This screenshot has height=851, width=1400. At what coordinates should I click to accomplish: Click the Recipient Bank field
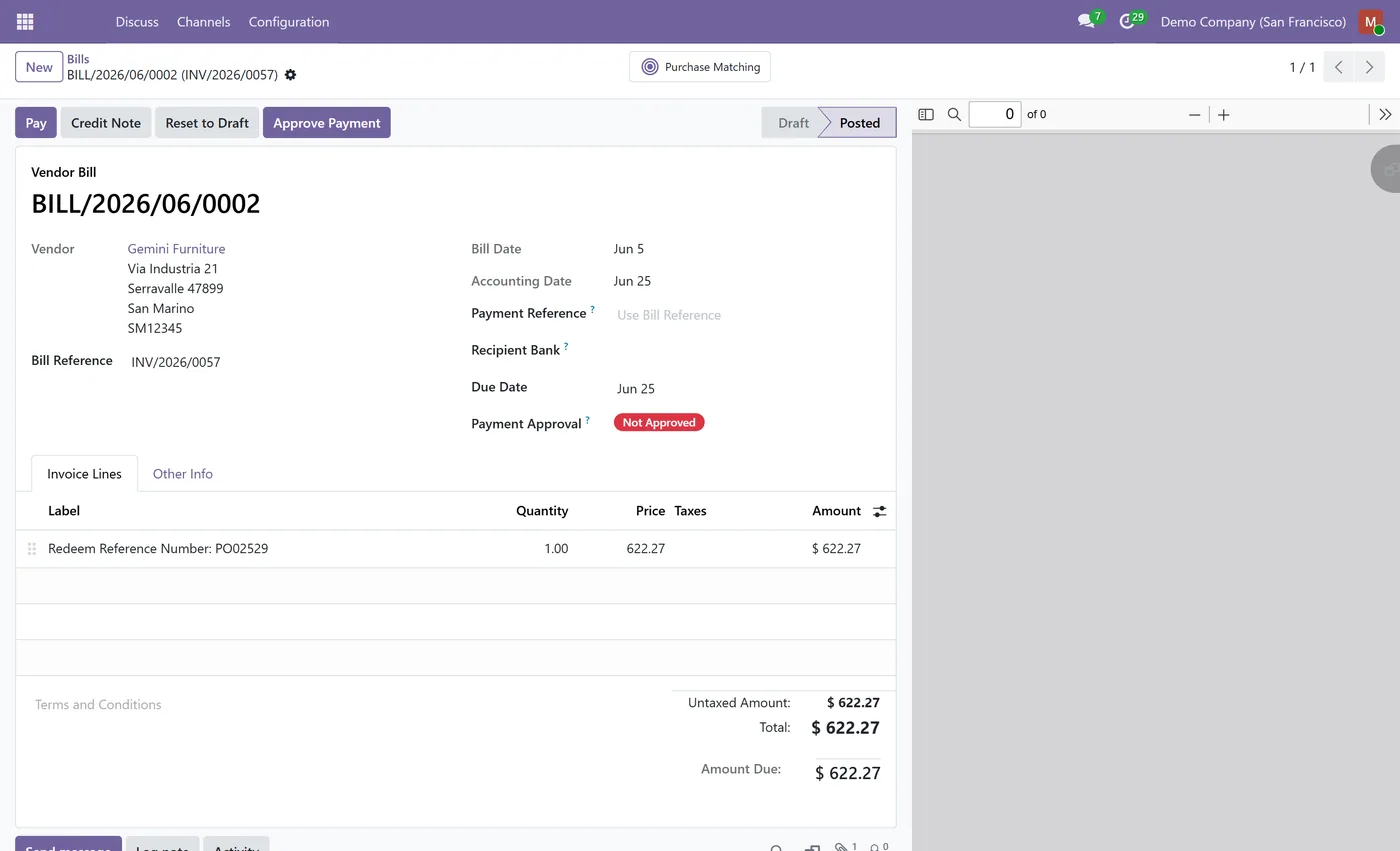[745, 351]
